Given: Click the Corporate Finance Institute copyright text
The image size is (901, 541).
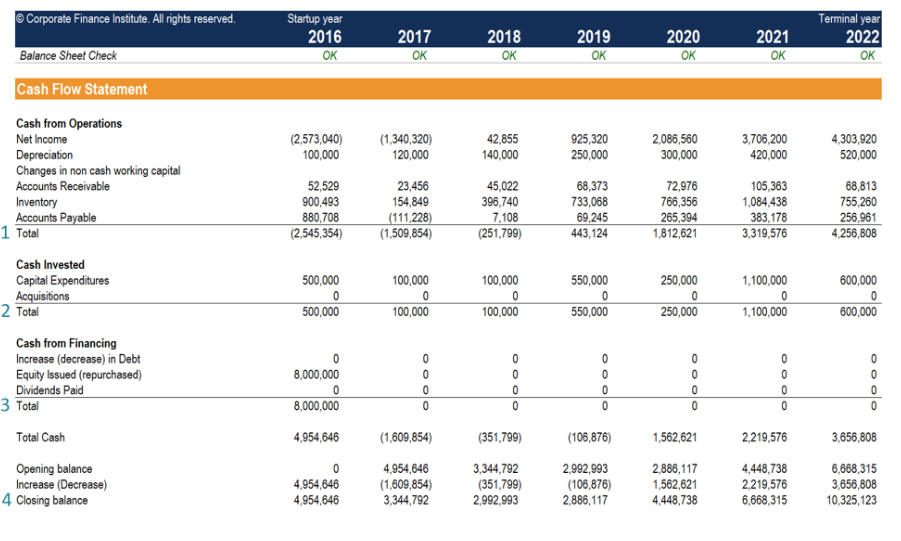Looking at the screenshot, I should point(126,20).
